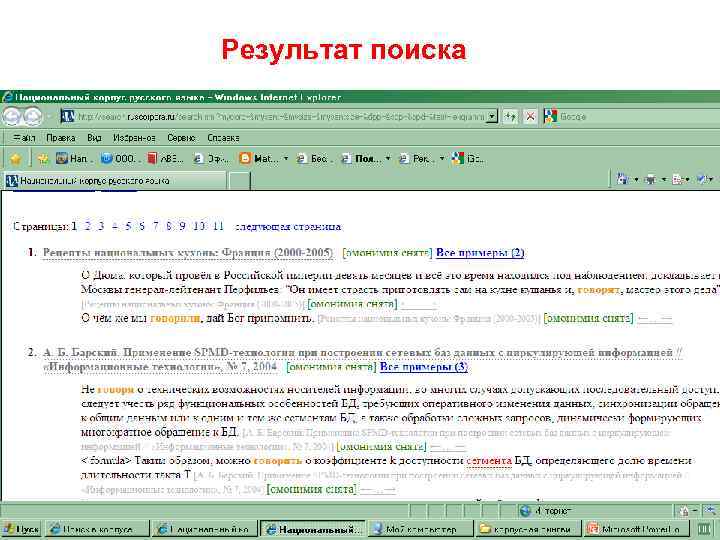Expand the dropdown arrow next to 'Пол...'
Viewport: 720px width, 540px height.
pos(388,159)
